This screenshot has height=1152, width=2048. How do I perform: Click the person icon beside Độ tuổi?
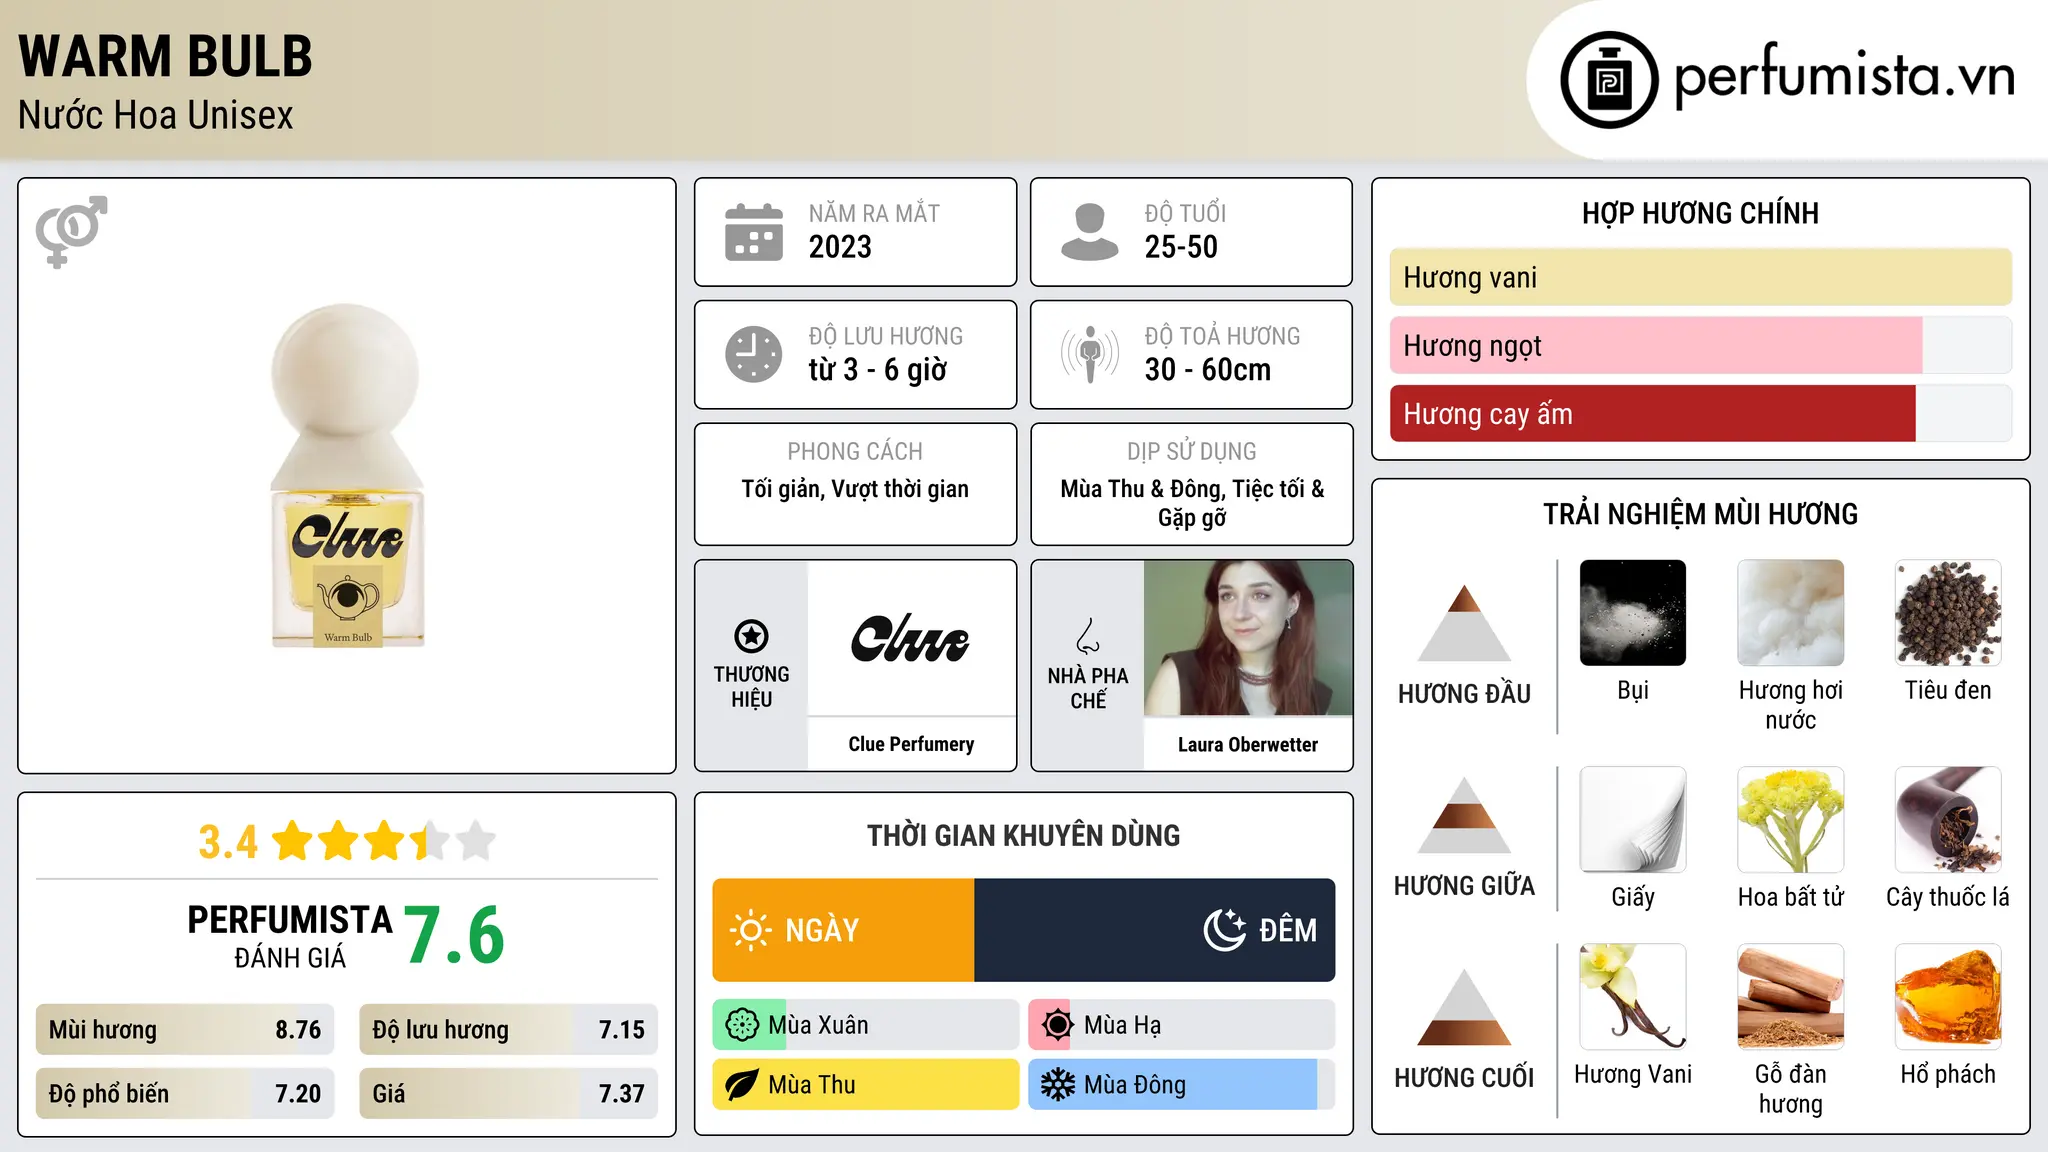pyautogui.click(x=1089, y=232)
